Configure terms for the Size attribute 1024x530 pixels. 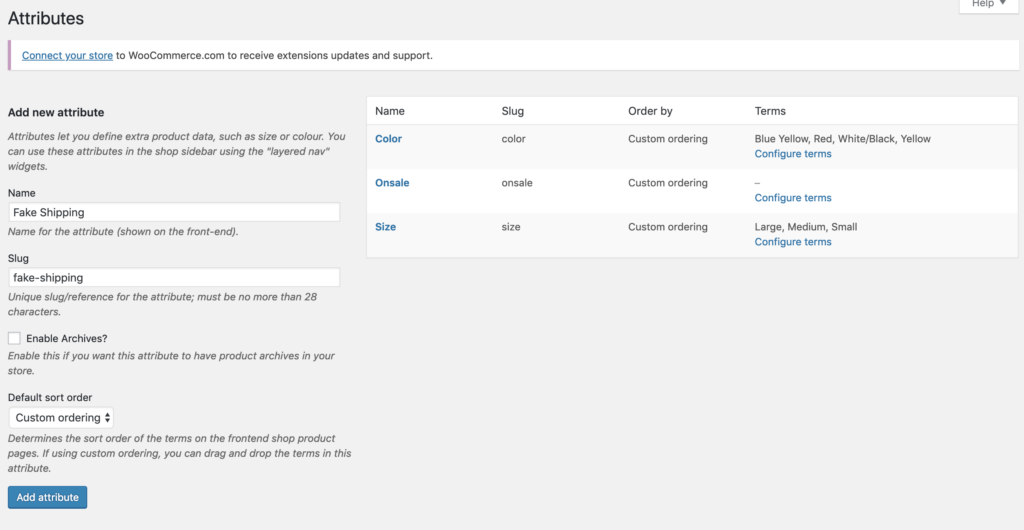pyautogui.click(x=792, y=242)
